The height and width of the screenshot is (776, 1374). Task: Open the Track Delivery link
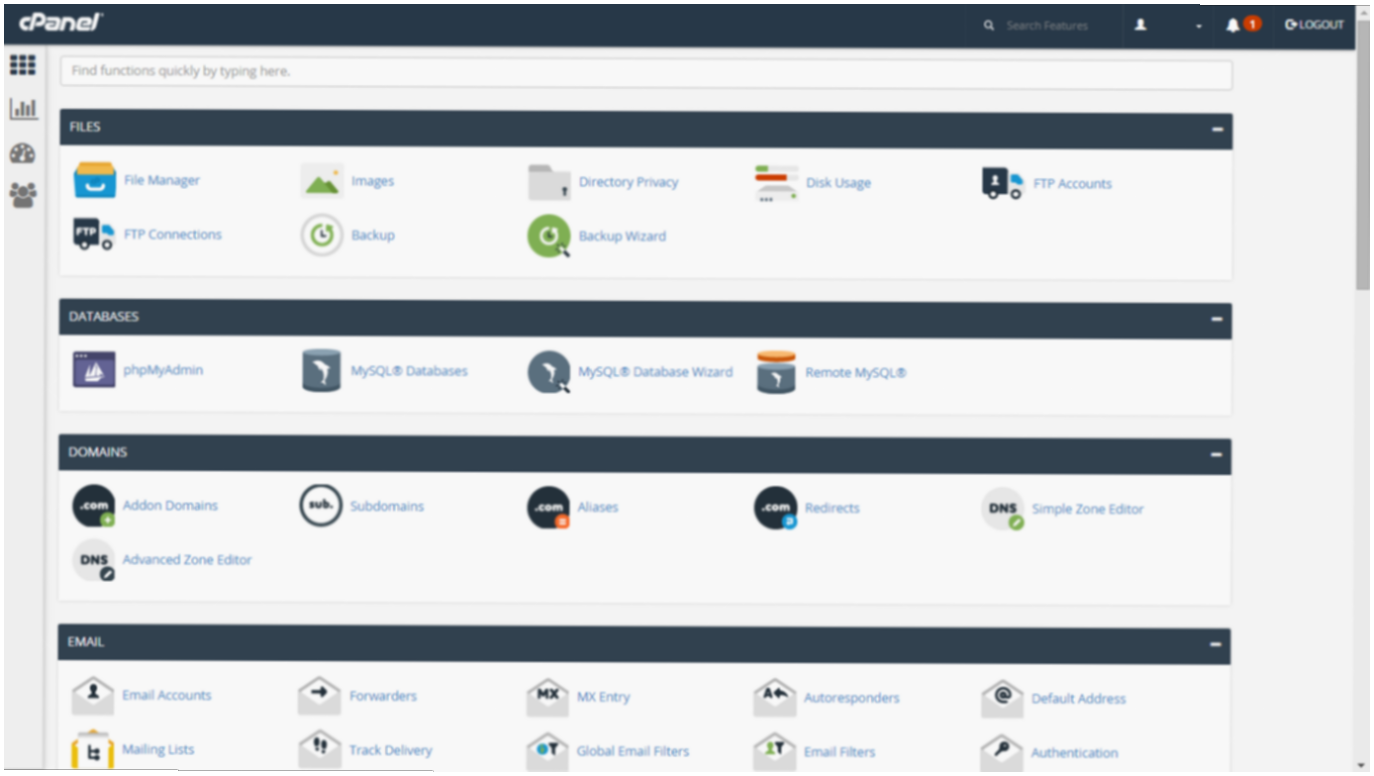coord(391,750)
